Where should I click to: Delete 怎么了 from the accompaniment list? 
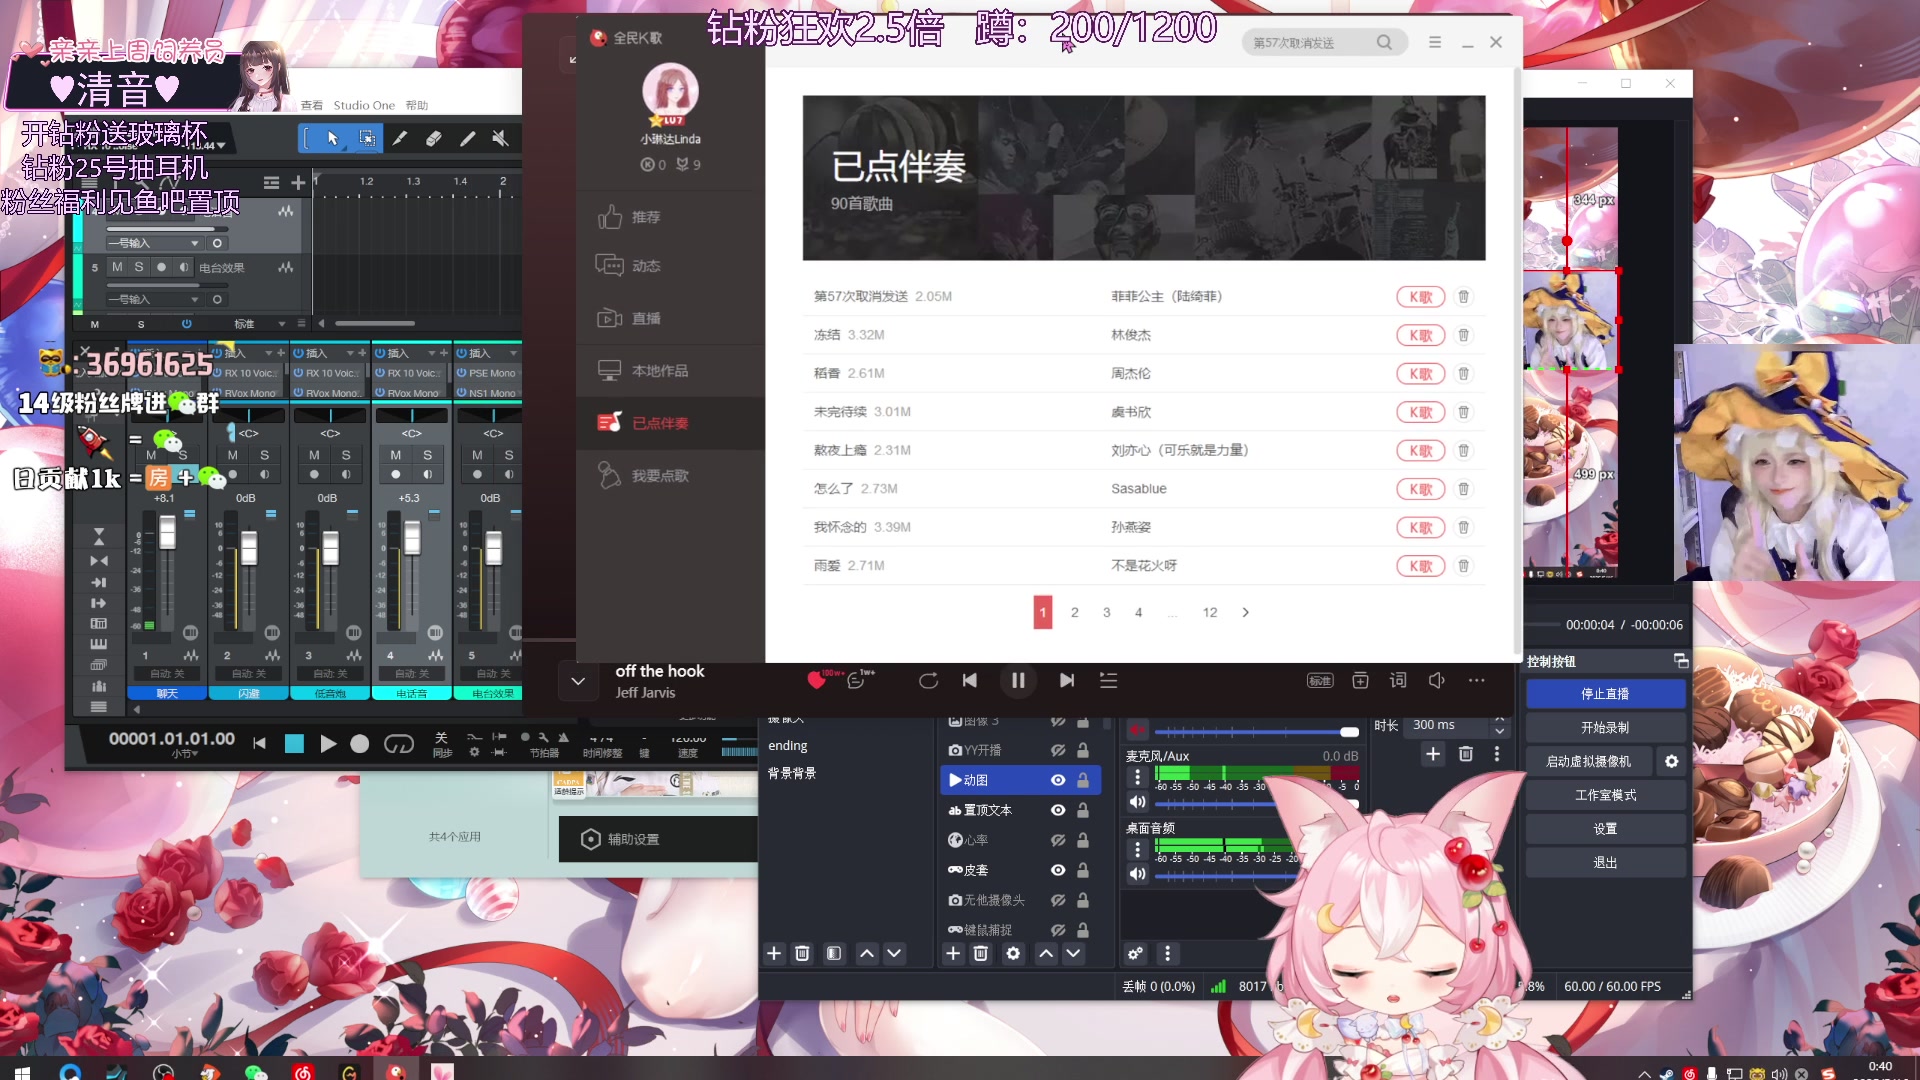click(1463, 489)
